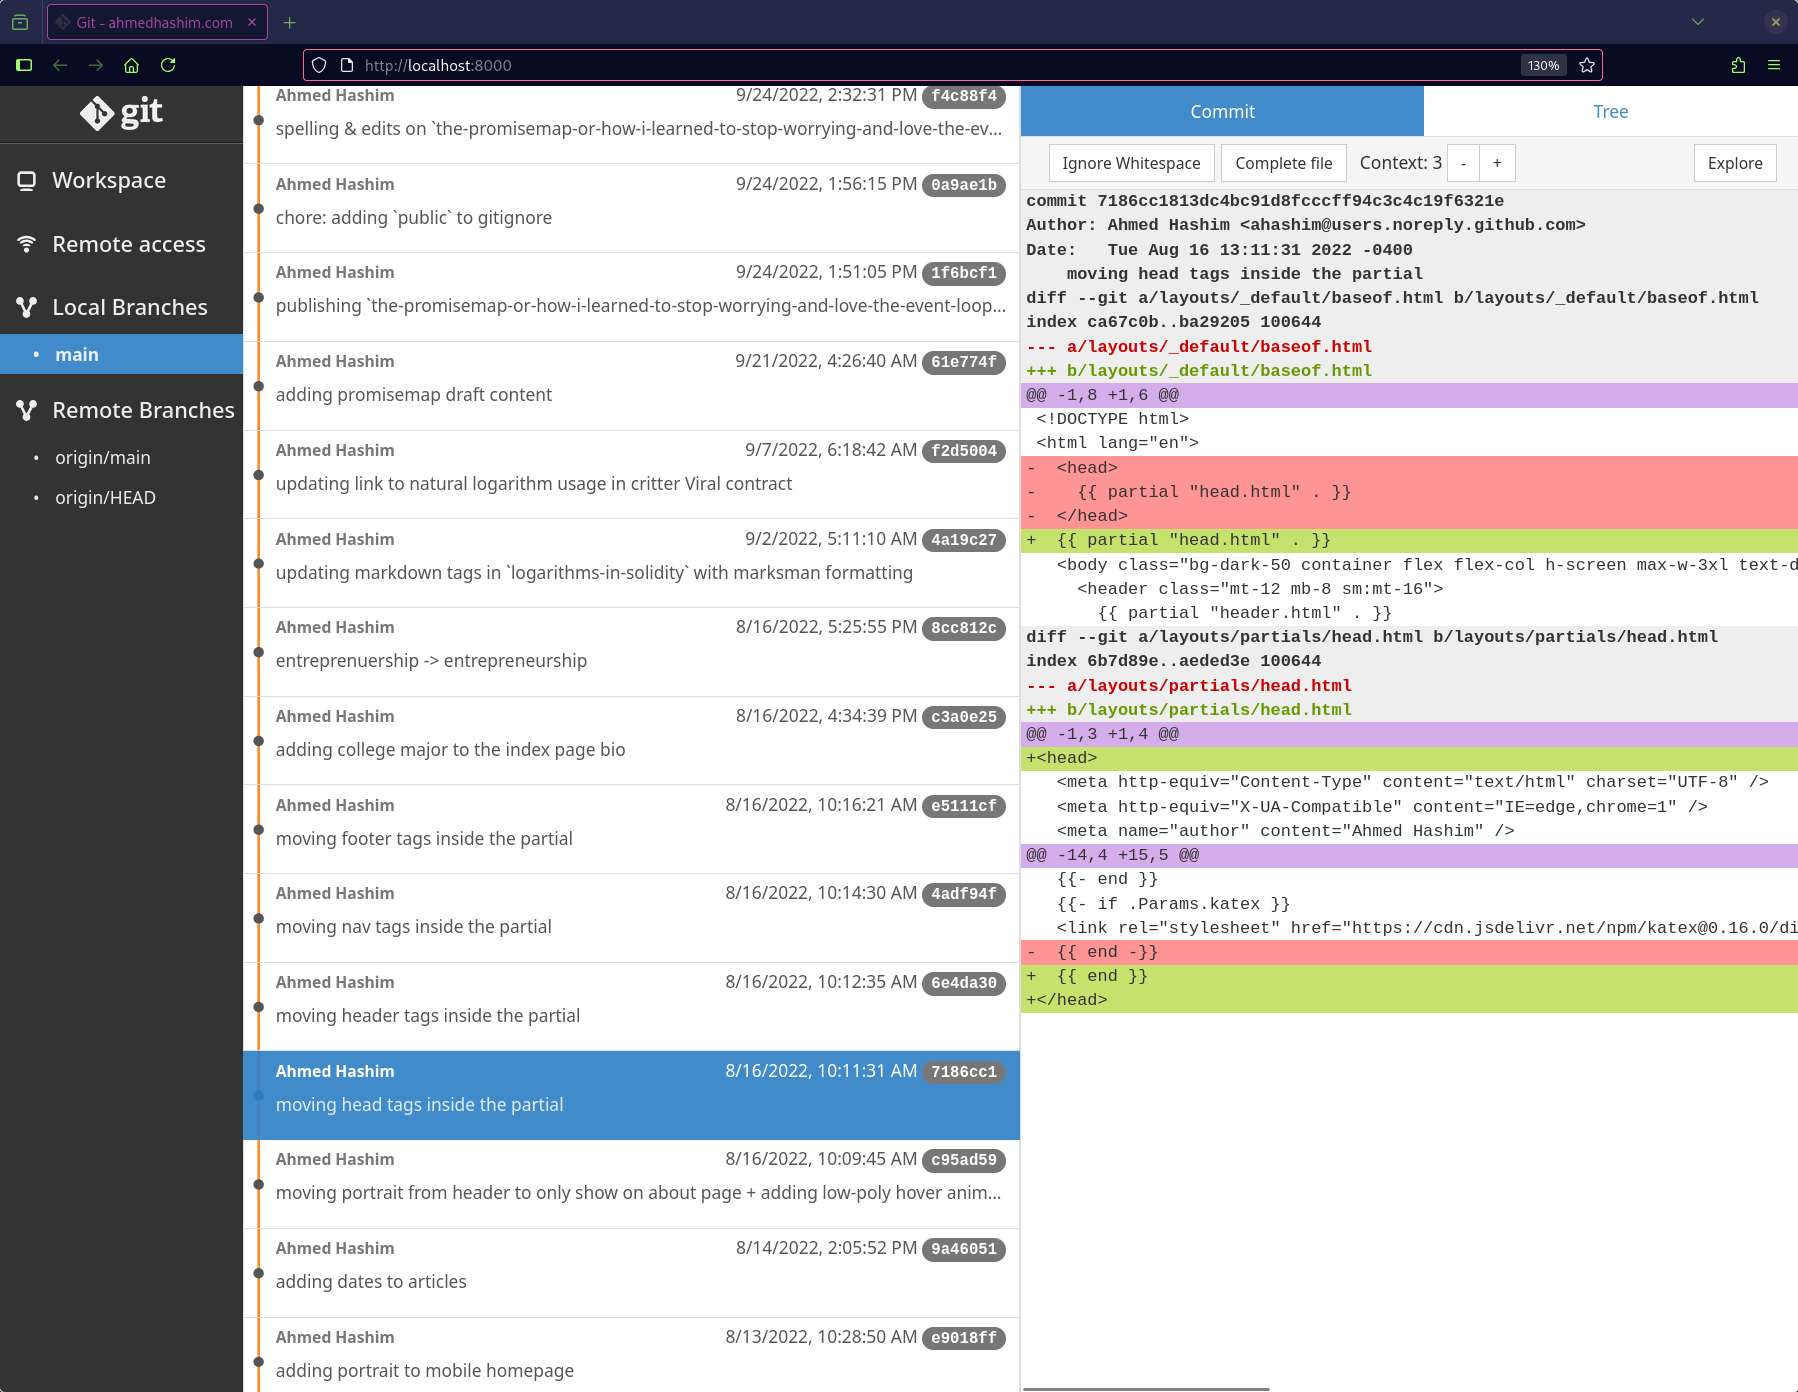
Task: Bookmark this page with star icon
Action: click(1587, 65)
